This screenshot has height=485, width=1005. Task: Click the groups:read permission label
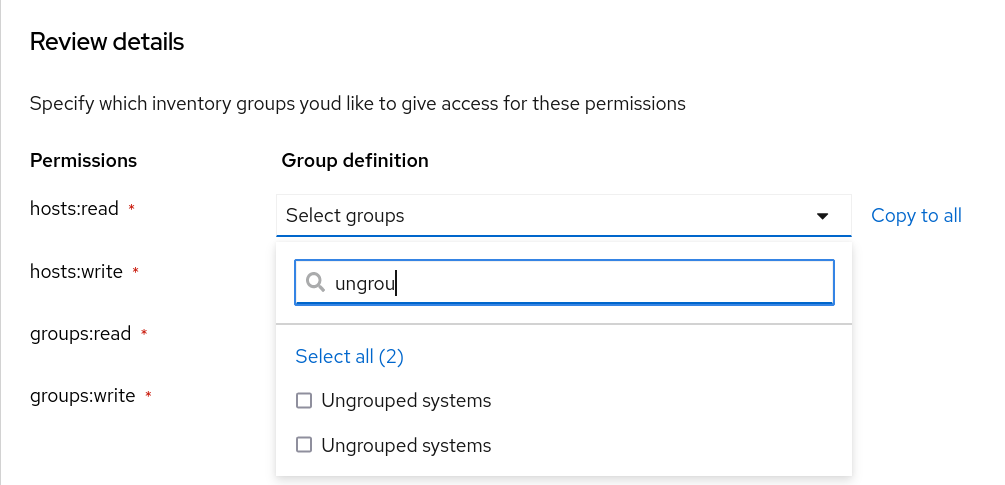coord(81,333)
